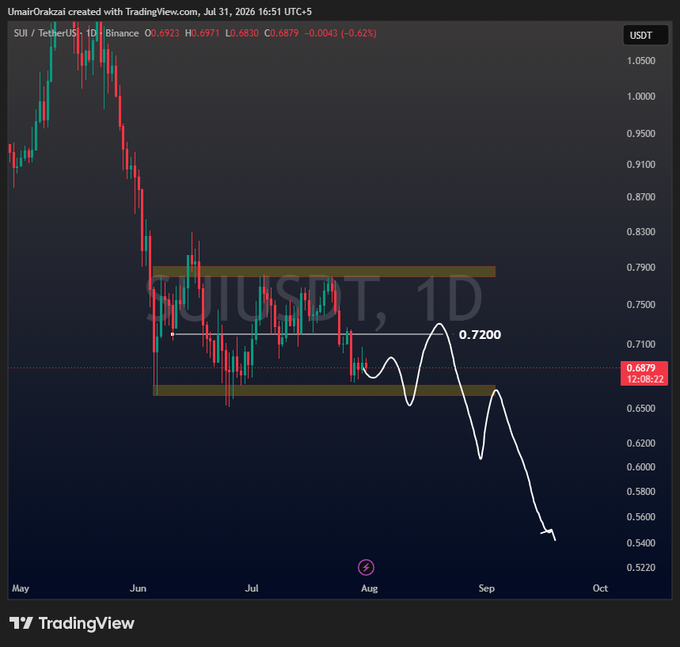Image resolution: width=680 pixels, height=647 pixels.
Task: Click the Jul label on time axis
Action: pyautogui.click(x=252, y=588)
